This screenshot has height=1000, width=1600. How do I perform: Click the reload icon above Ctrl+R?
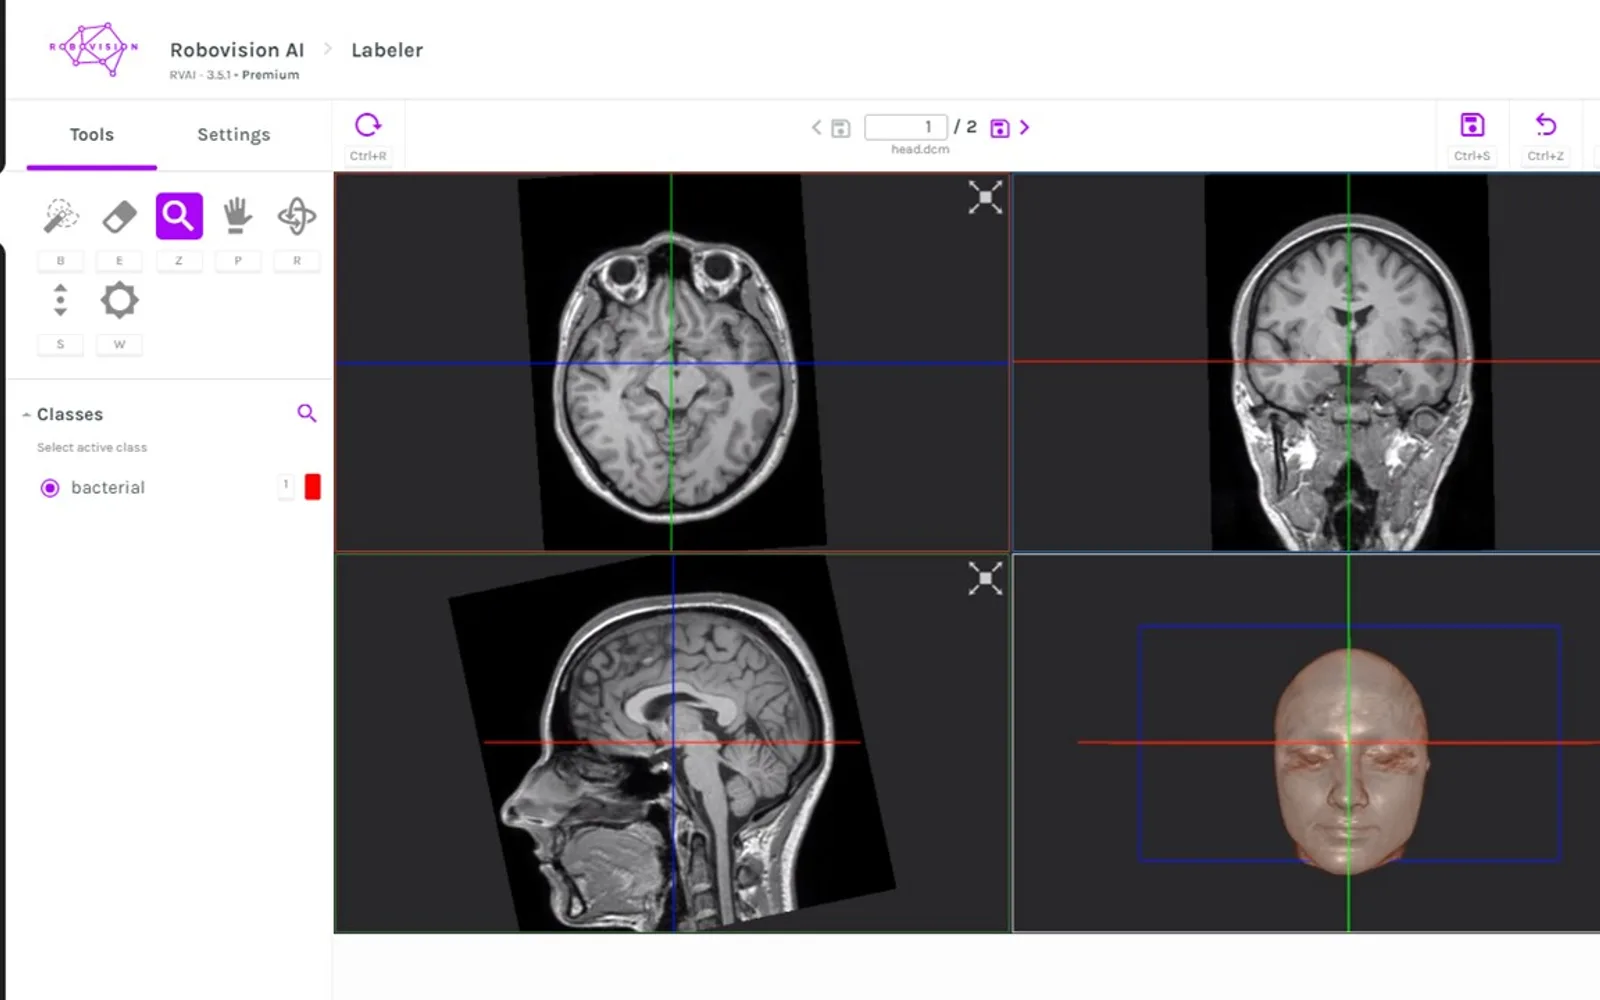[368, 125]
